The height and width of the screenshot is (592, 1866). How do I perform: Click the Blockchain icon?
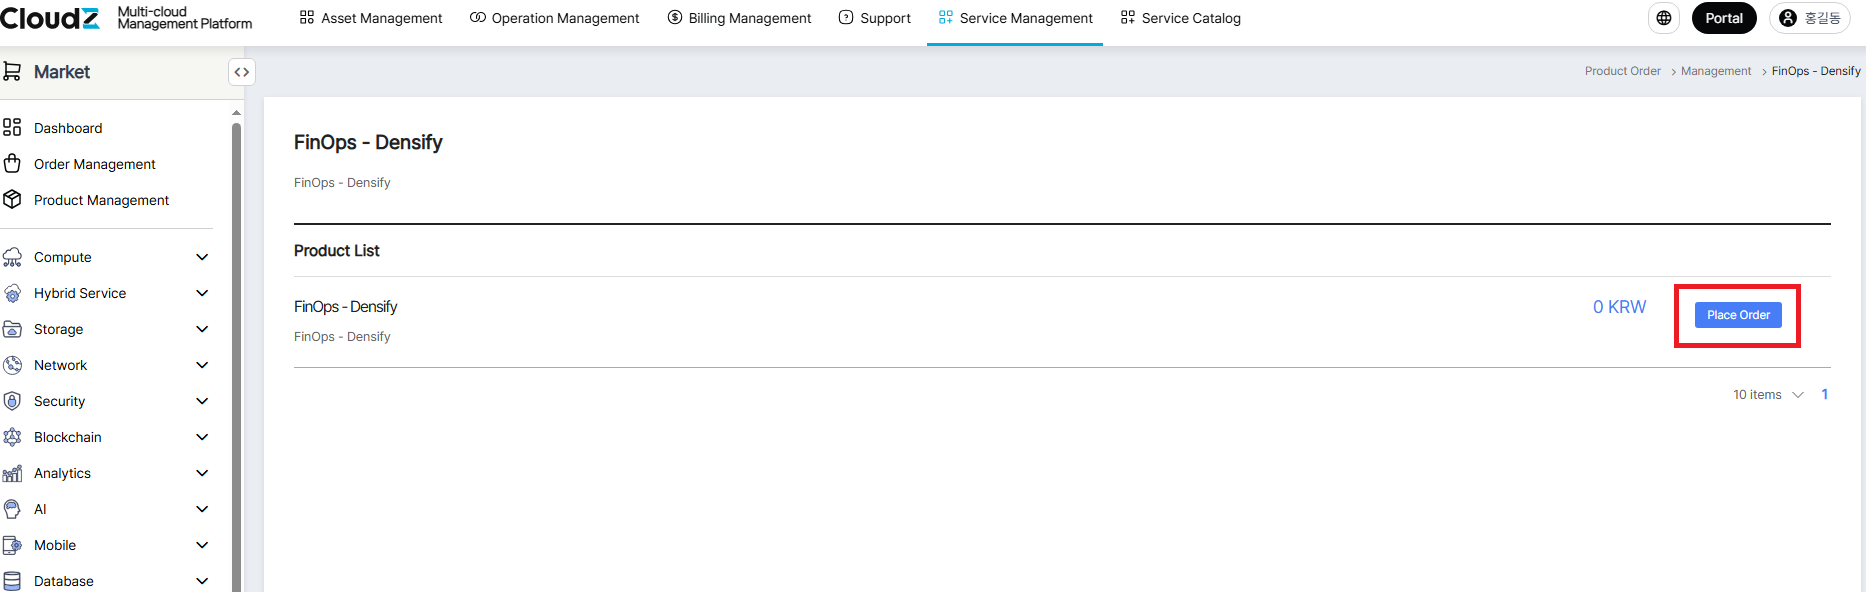(12, 437)
